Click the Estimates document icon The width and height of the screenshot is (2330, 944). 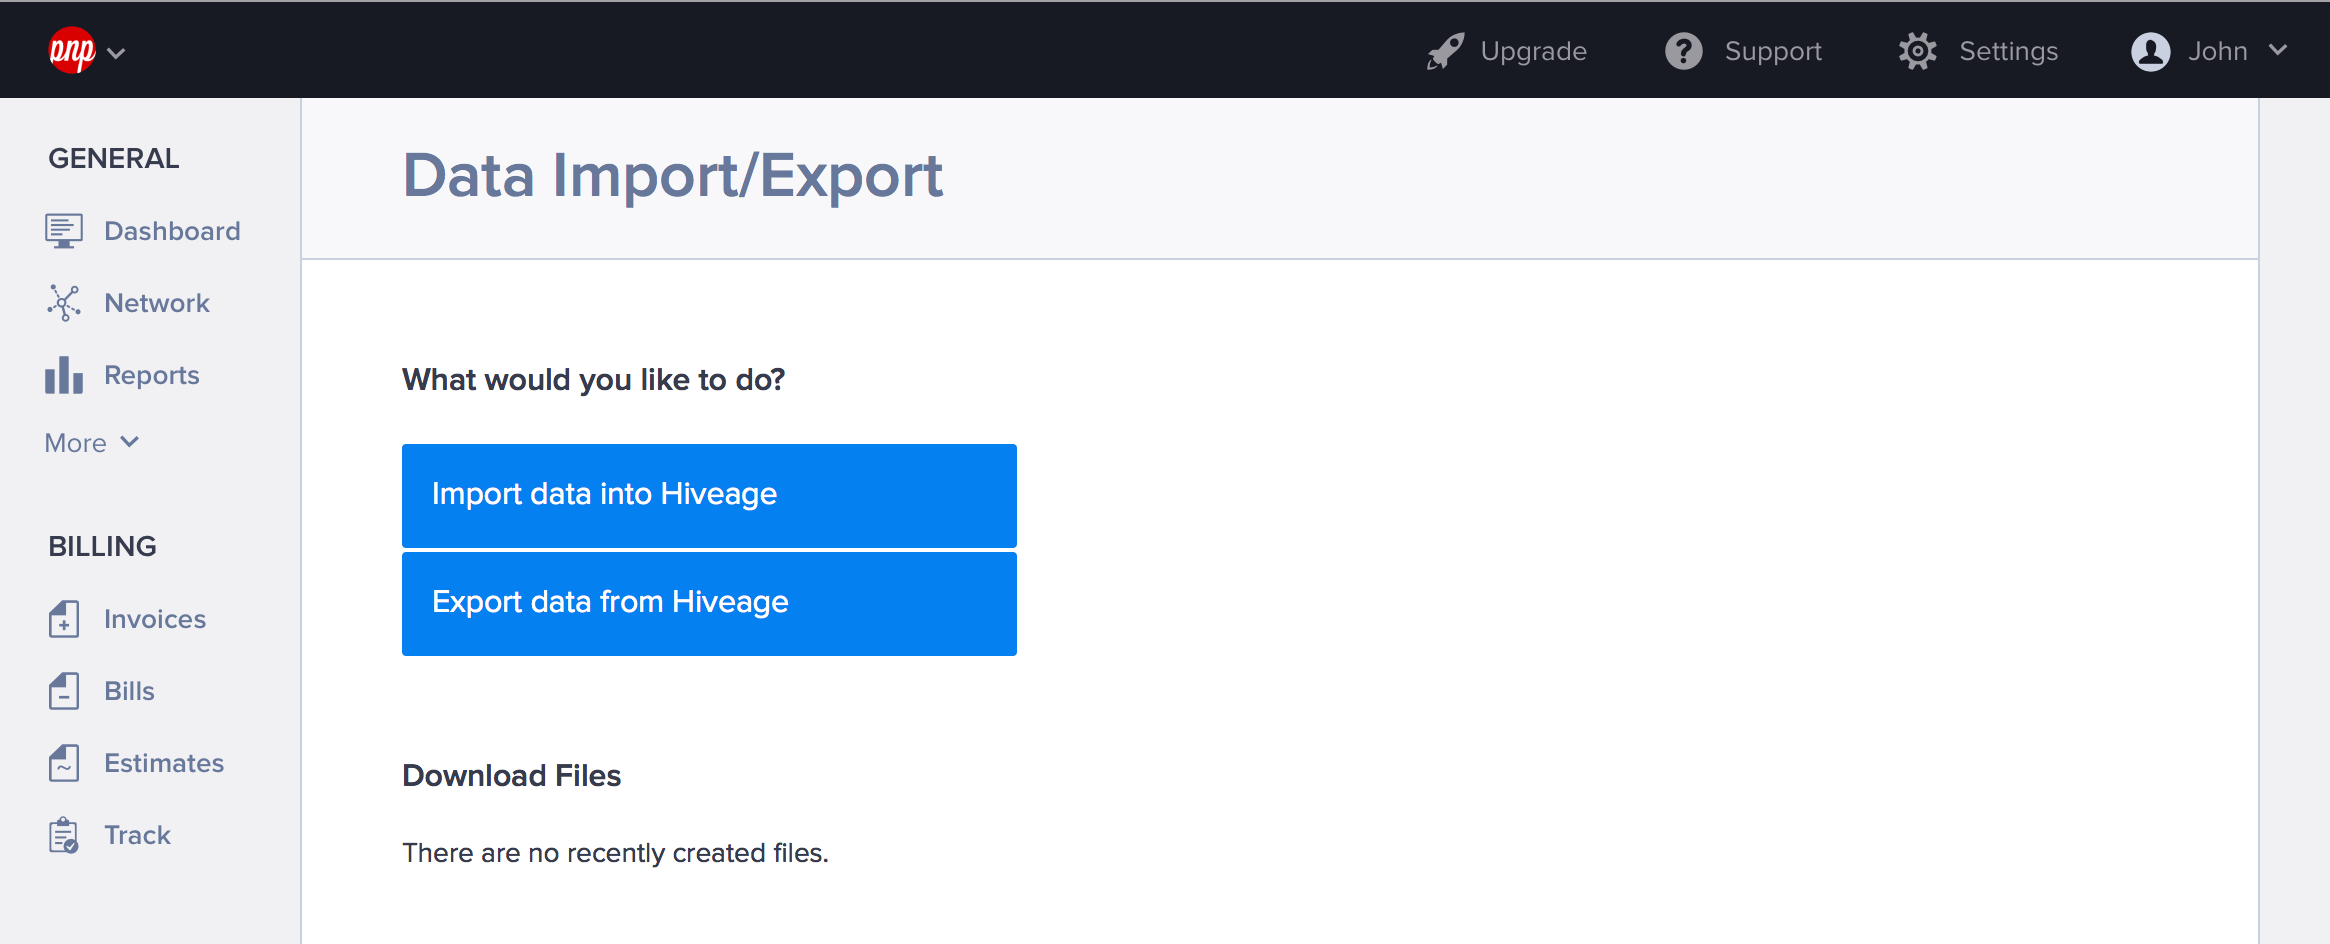coord(64,763)
